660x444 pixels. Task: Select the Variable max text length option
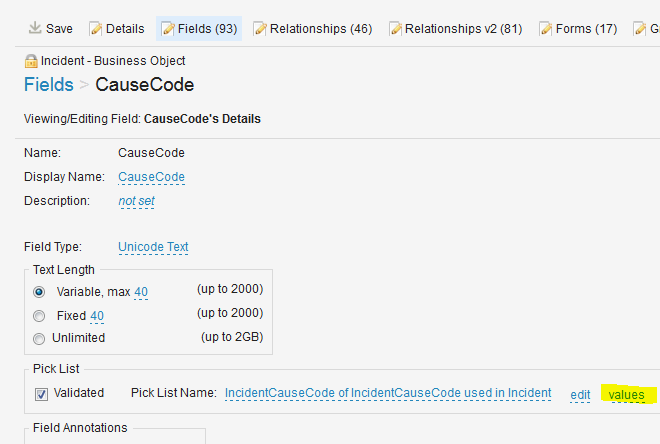pyautogui.click(x=40, y=292)
